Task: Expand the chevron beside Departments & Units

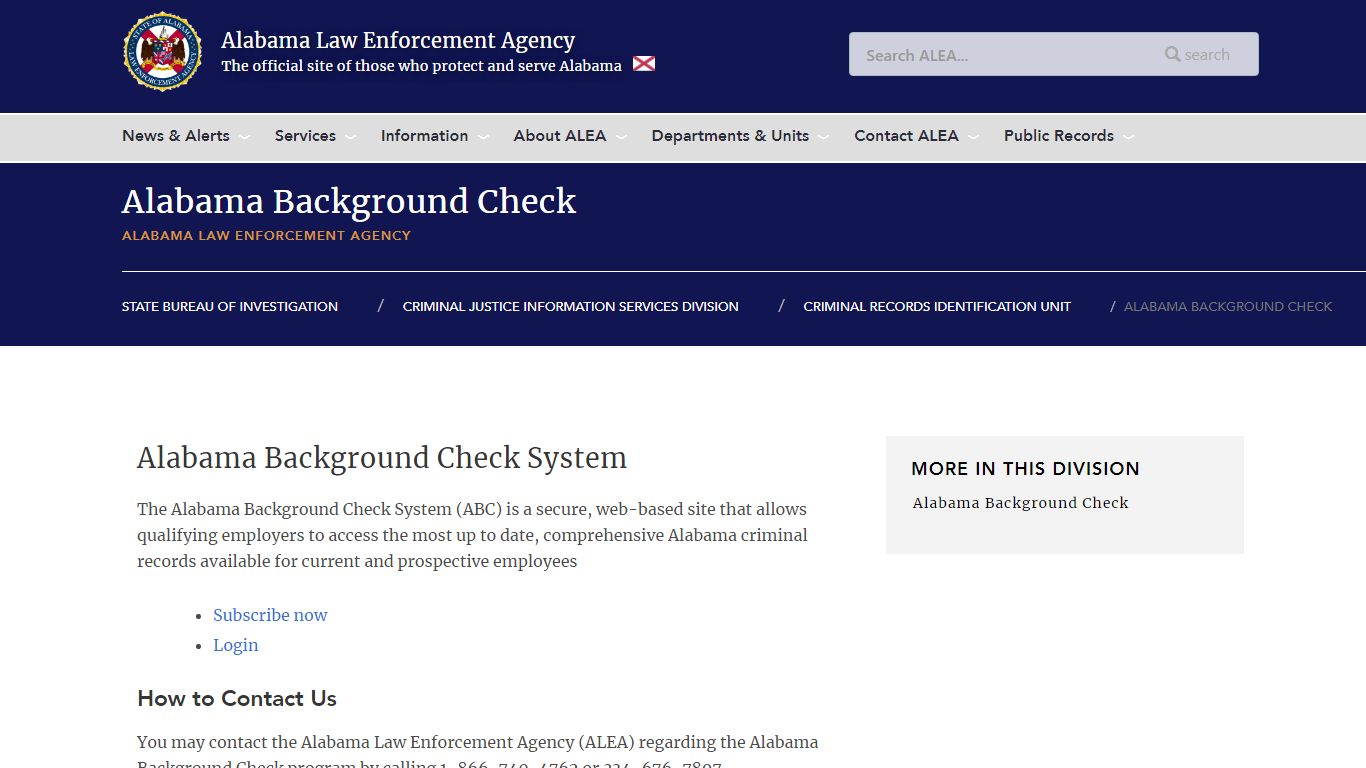Action: point(823,137)
